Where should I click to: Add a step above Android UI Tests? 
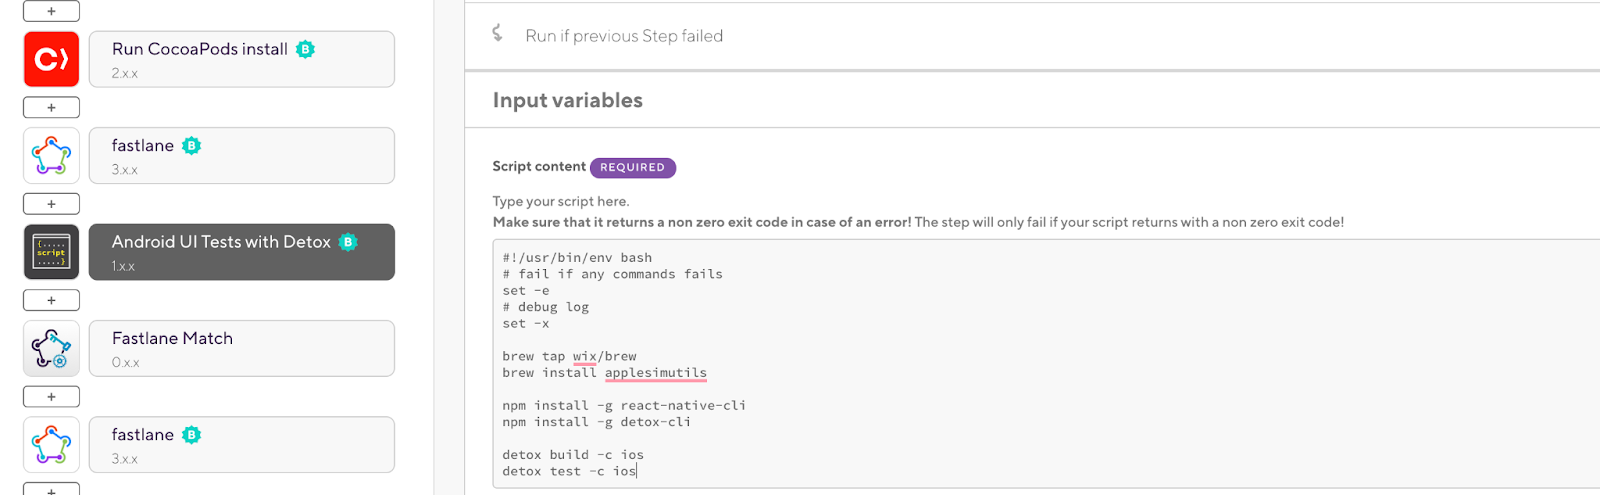click(51, 204)
